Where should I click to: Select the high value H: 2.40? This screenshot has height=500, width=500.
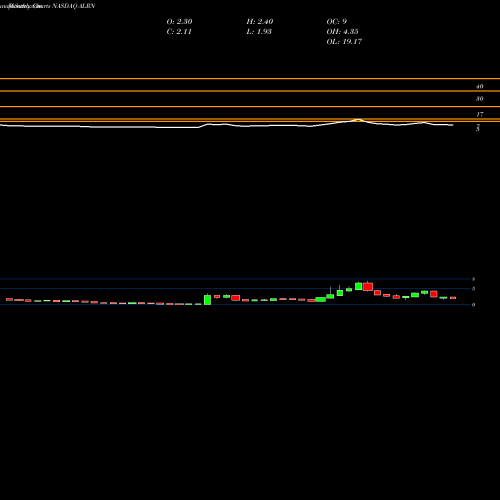coord(260,21)
